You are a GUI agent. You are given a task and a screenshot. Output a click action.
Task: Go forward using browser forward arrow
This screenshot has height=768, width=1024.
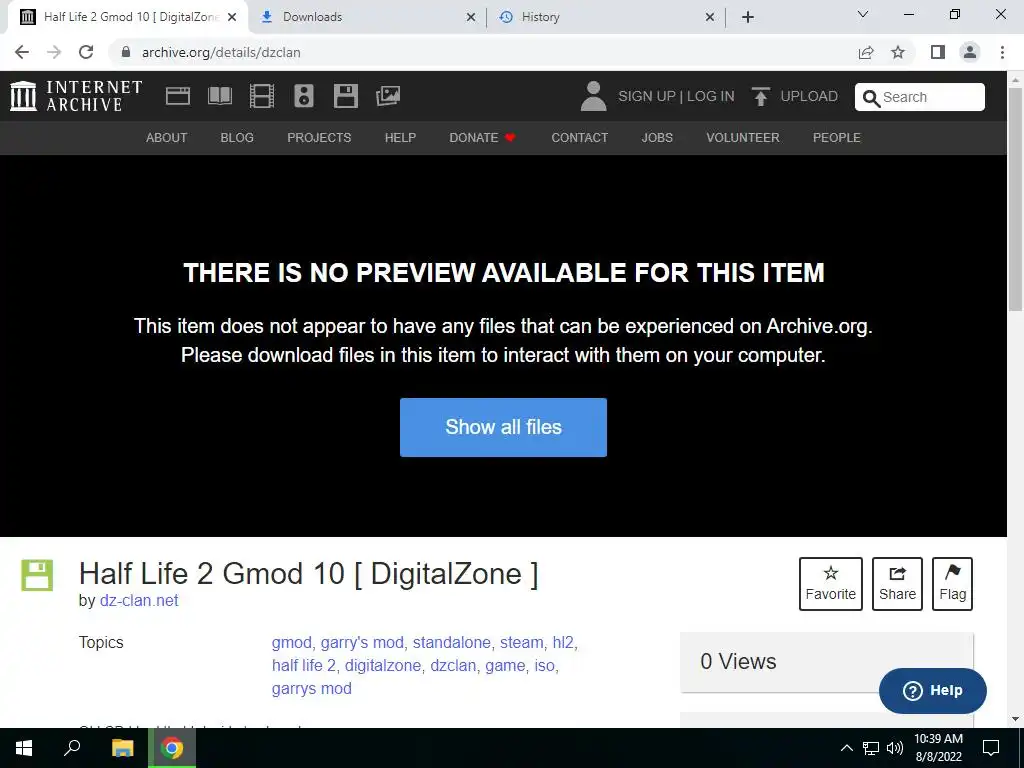tap(54, 52)
